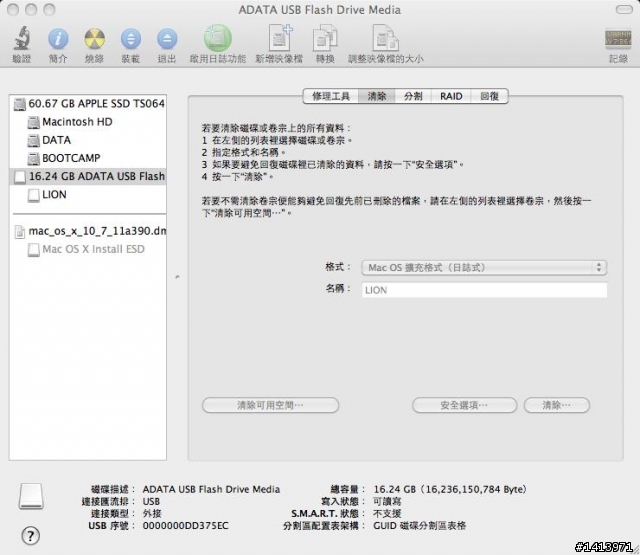Click the disk icon beside 60.67 GB APPLE SSD
The width and height of the screenshot is (640, 555).
(20, 104)
